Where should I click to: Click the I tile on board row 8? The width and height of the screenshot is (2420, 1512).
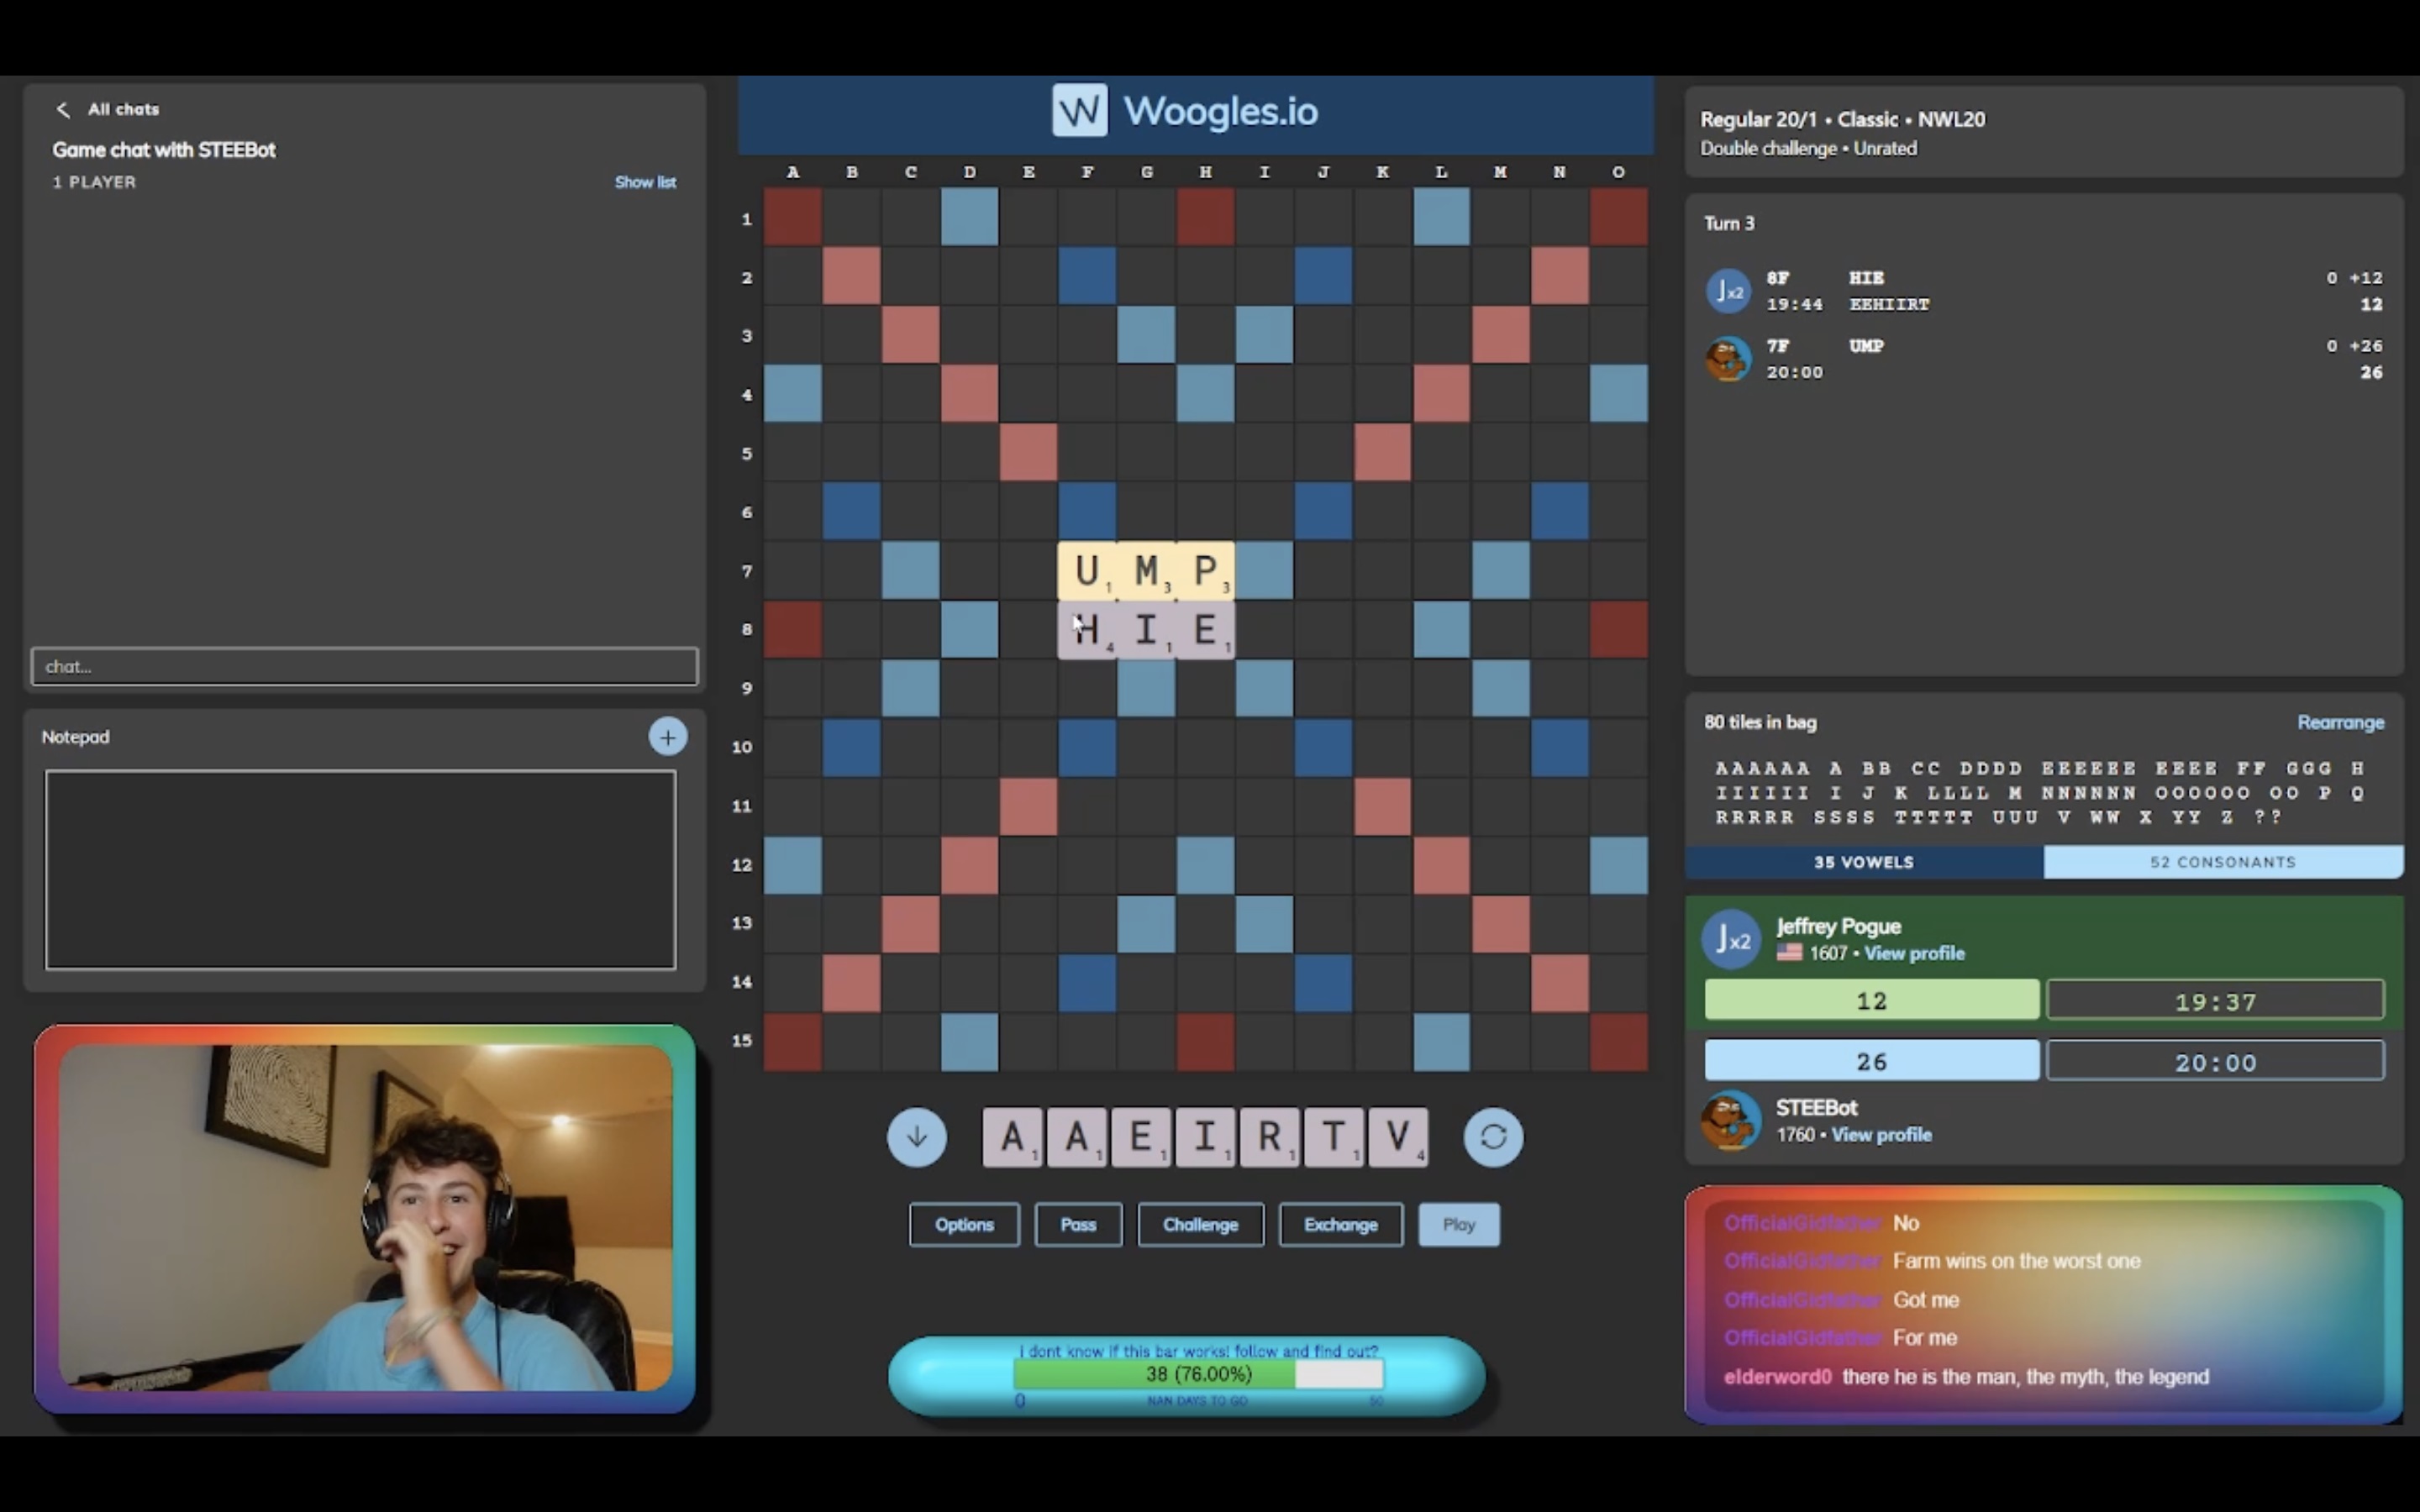click(1146, 630)
